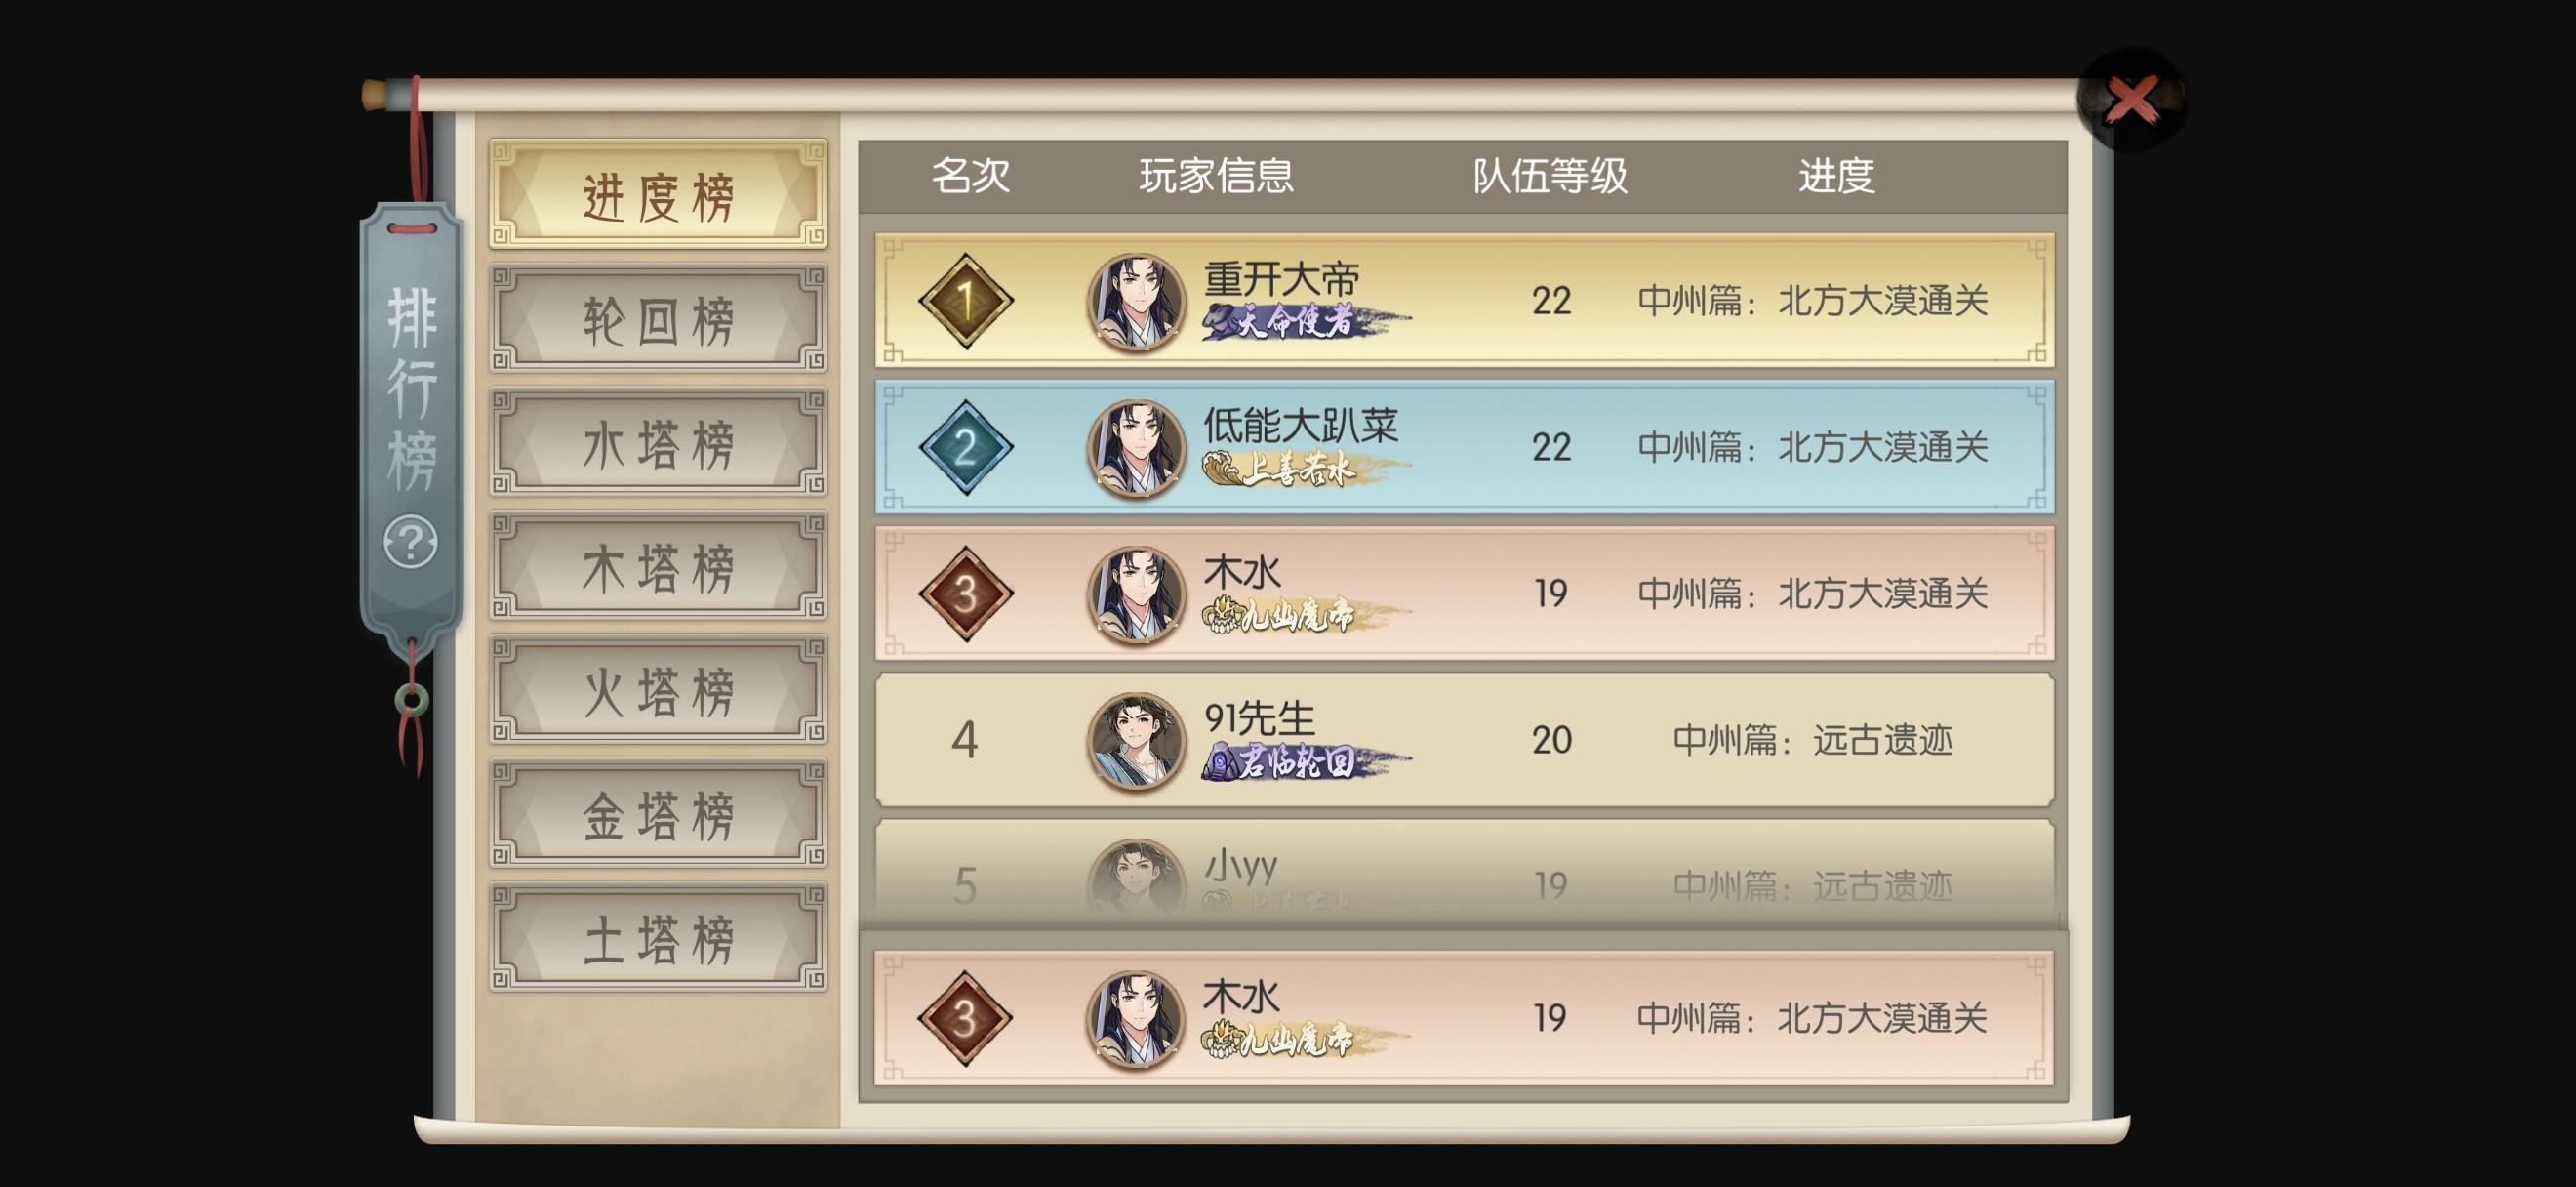Switch to the 轮回榜 tab
The image size is (2576, 1187).
pos(658,319)
